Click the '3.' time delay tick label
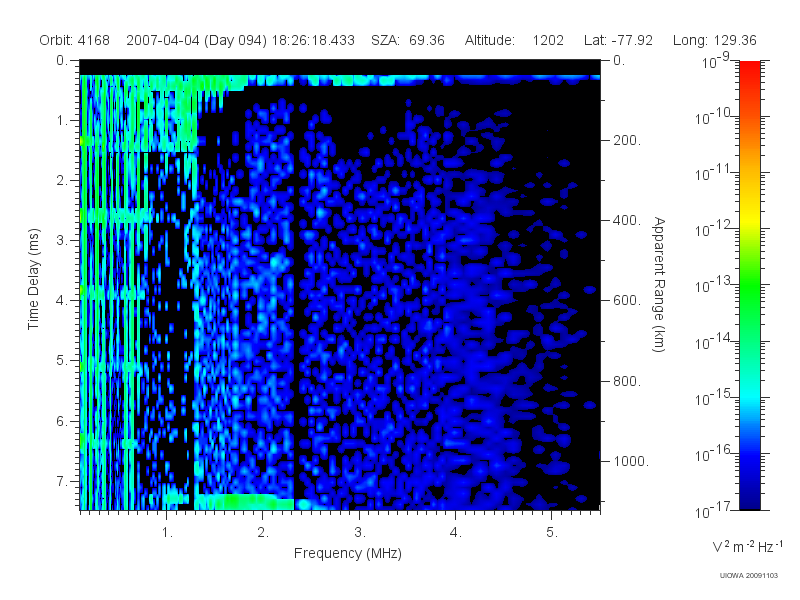Image resolution: width=800 pixels, height=600 pixels. pyautogui.click(x=62, y=240)
